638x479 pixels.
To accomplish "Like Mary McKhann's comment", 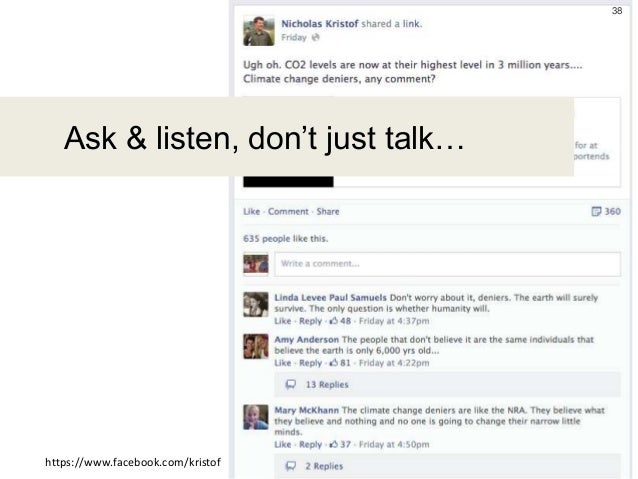I will click(x=283, y=444).
